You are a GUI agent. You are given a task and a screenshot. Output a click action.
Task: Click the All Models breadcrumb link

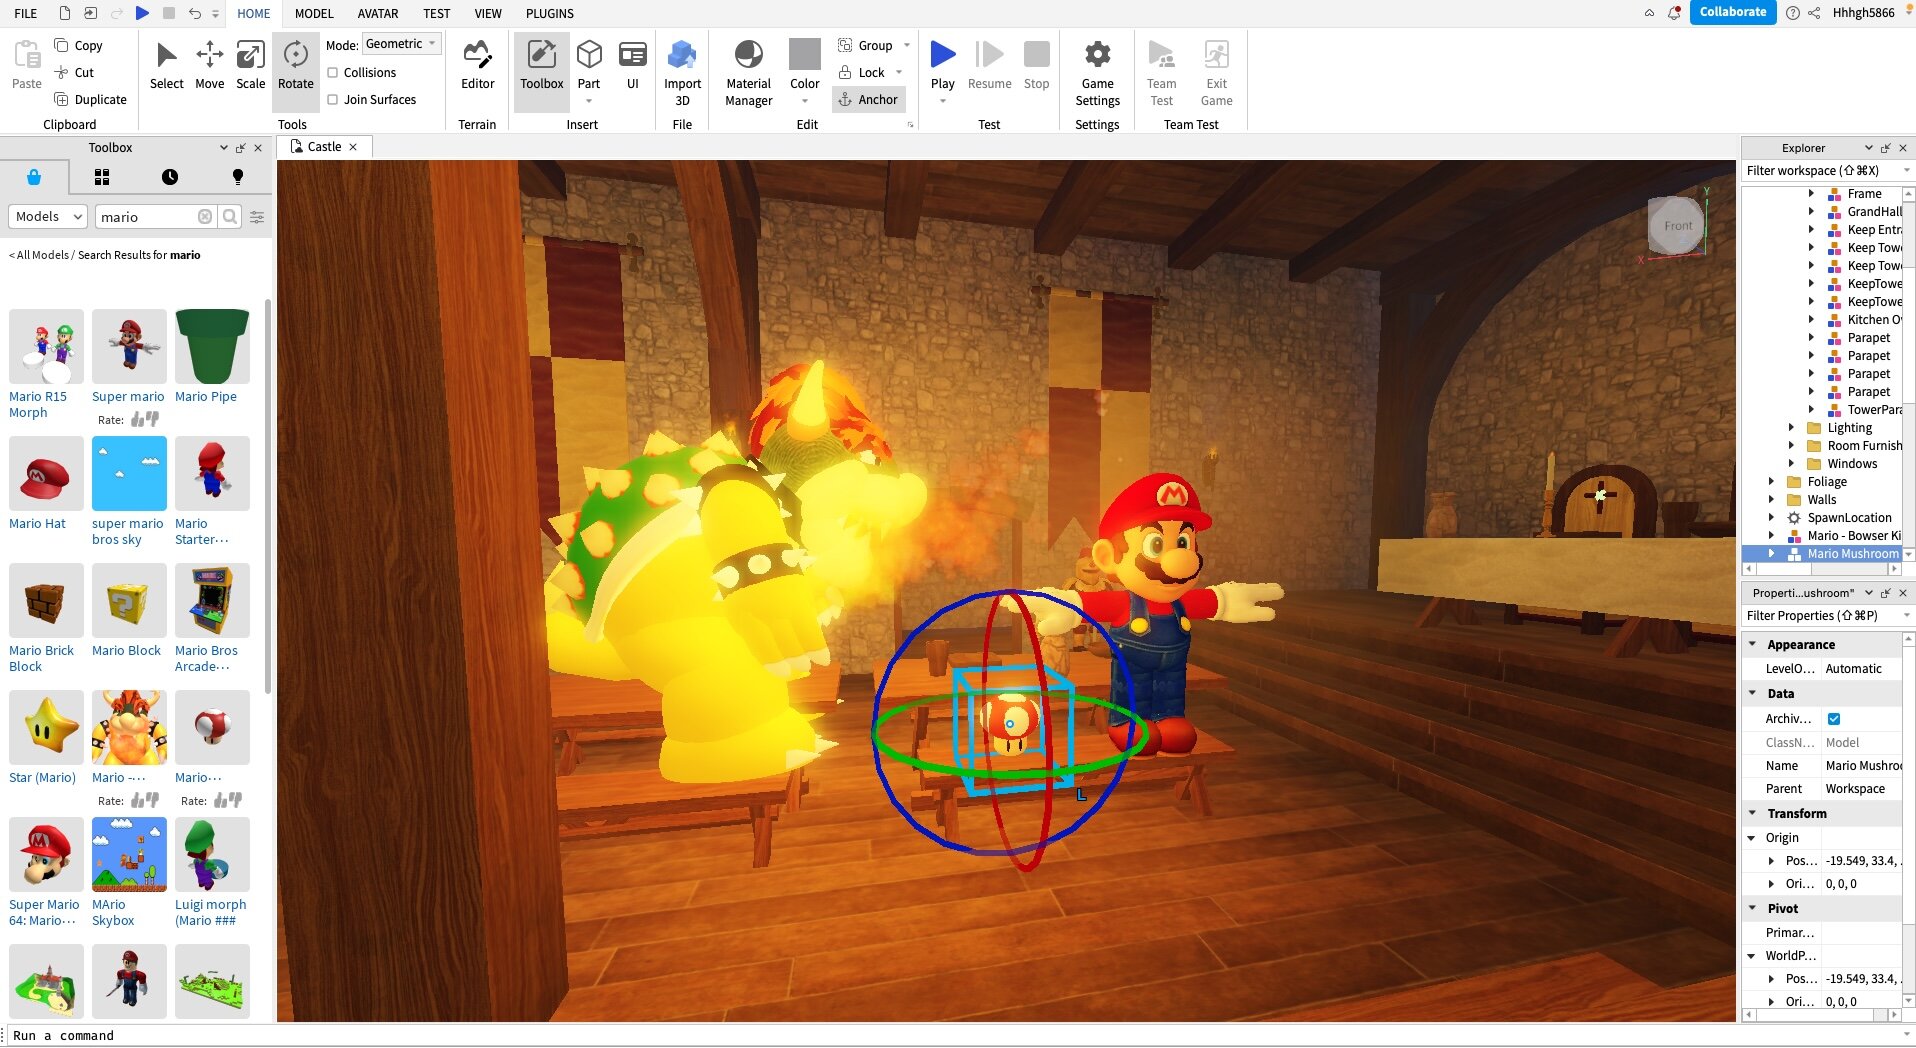(43, 255)
